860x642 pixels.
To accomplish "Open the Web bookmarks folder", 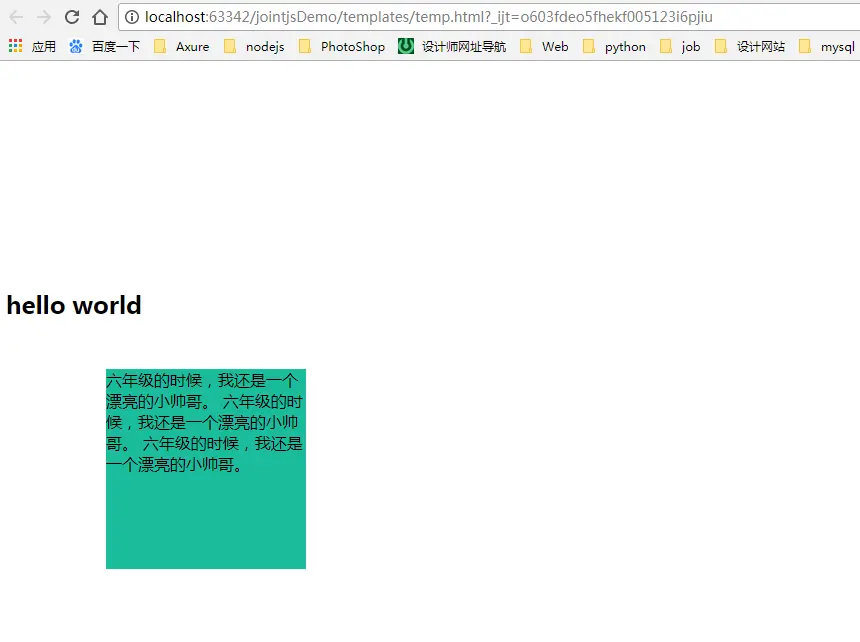I will [544, 47].
